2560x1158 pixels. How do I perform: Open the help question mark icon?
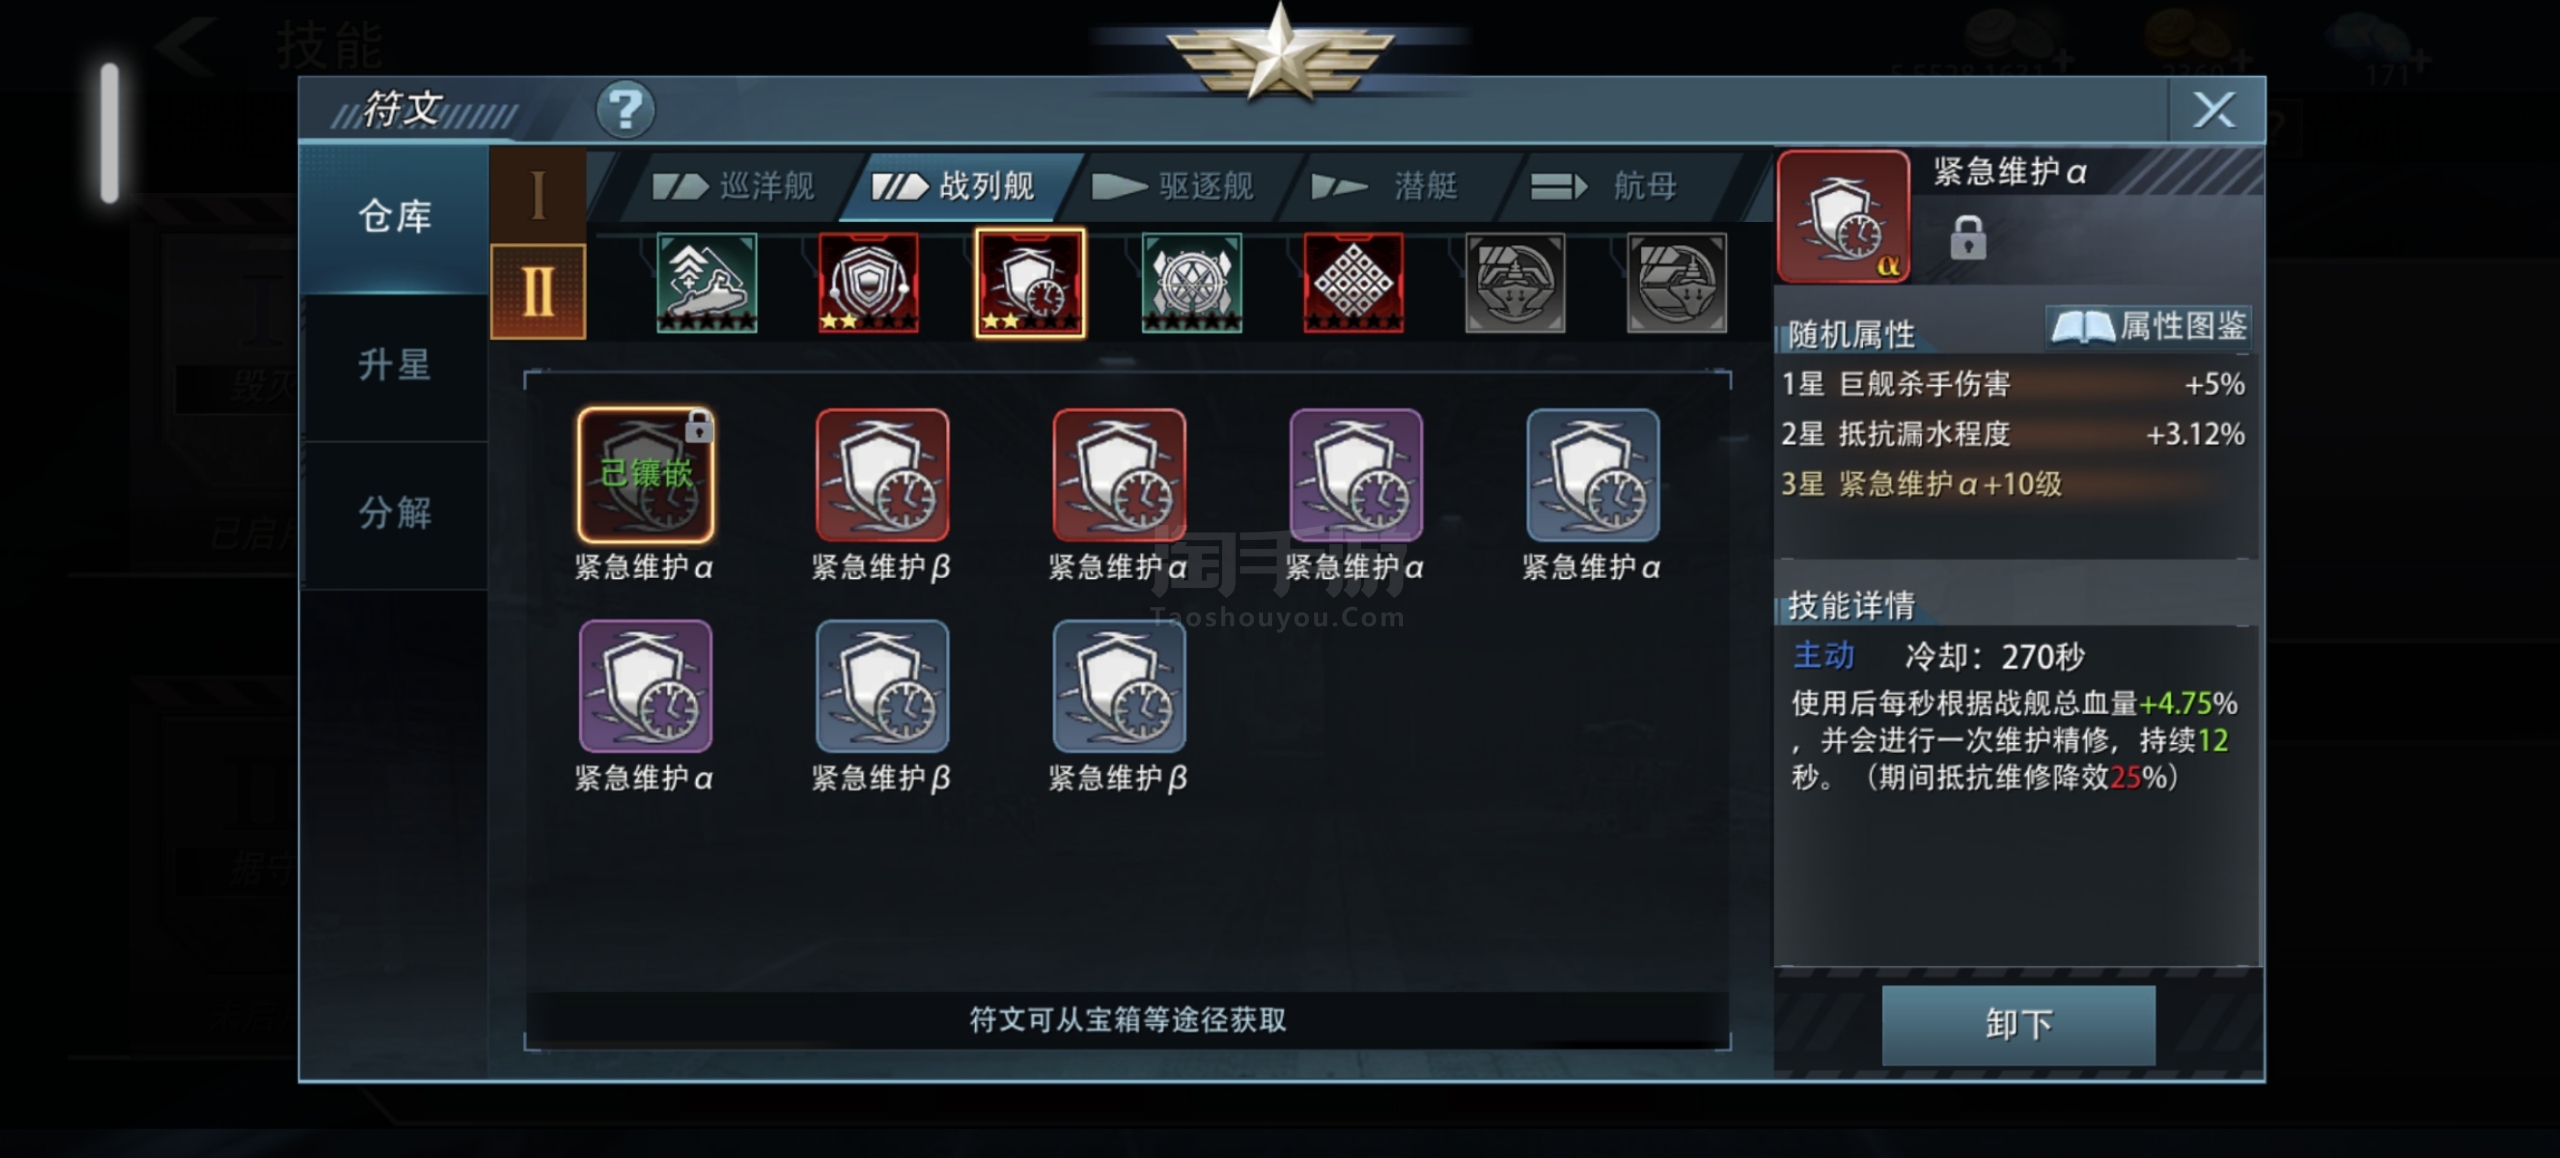click(x=626, y=109)
